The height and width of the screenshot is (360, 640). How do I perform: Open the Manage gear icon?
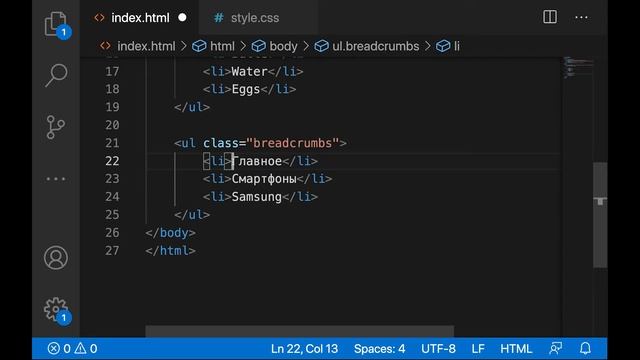click(56, 309)
